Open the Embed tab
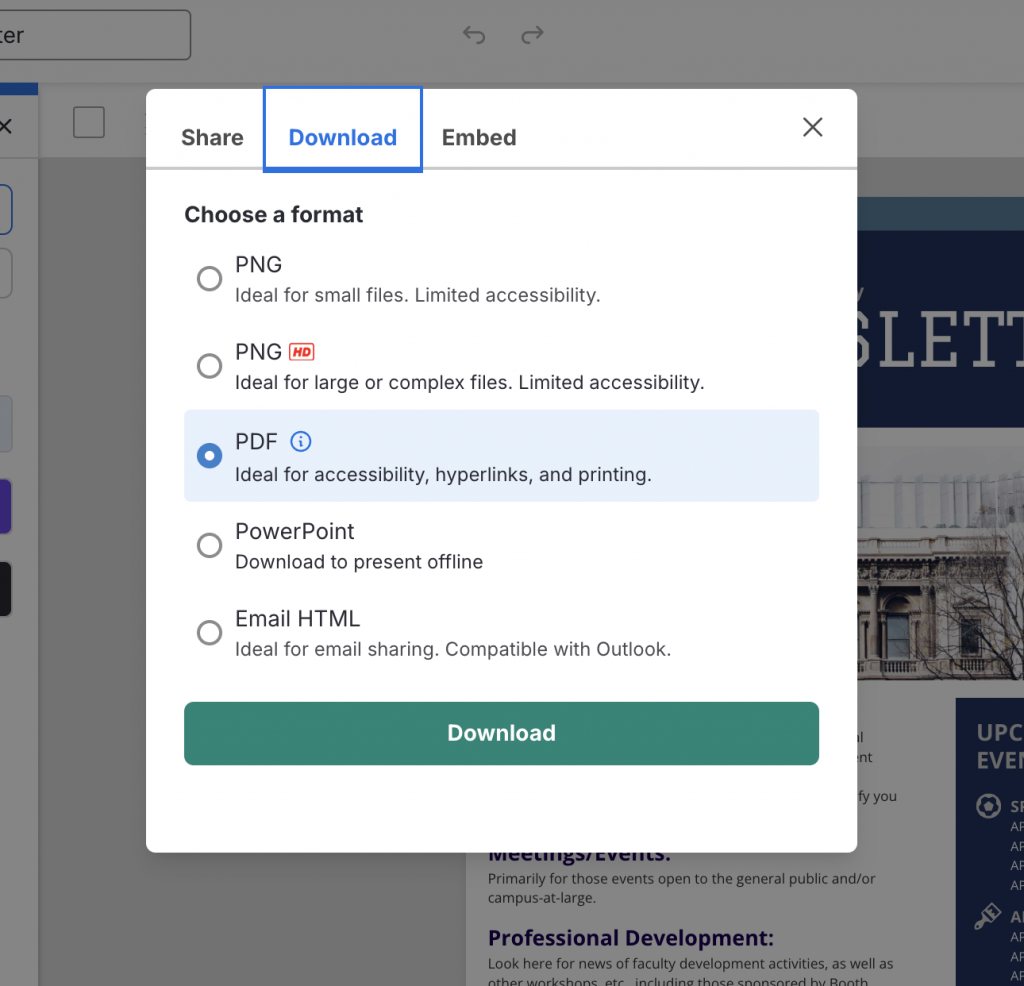Viewport: 1024px width, 986px height. (x=479, y=138)
